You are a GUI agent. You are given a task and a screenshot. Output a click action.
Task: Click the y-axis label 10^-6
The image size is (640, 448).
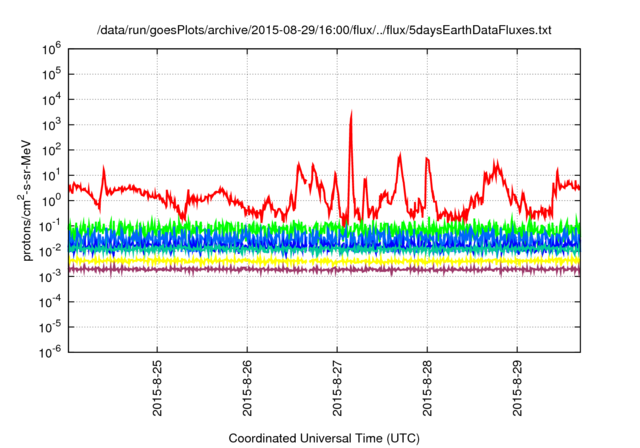[x=50, y=353]
